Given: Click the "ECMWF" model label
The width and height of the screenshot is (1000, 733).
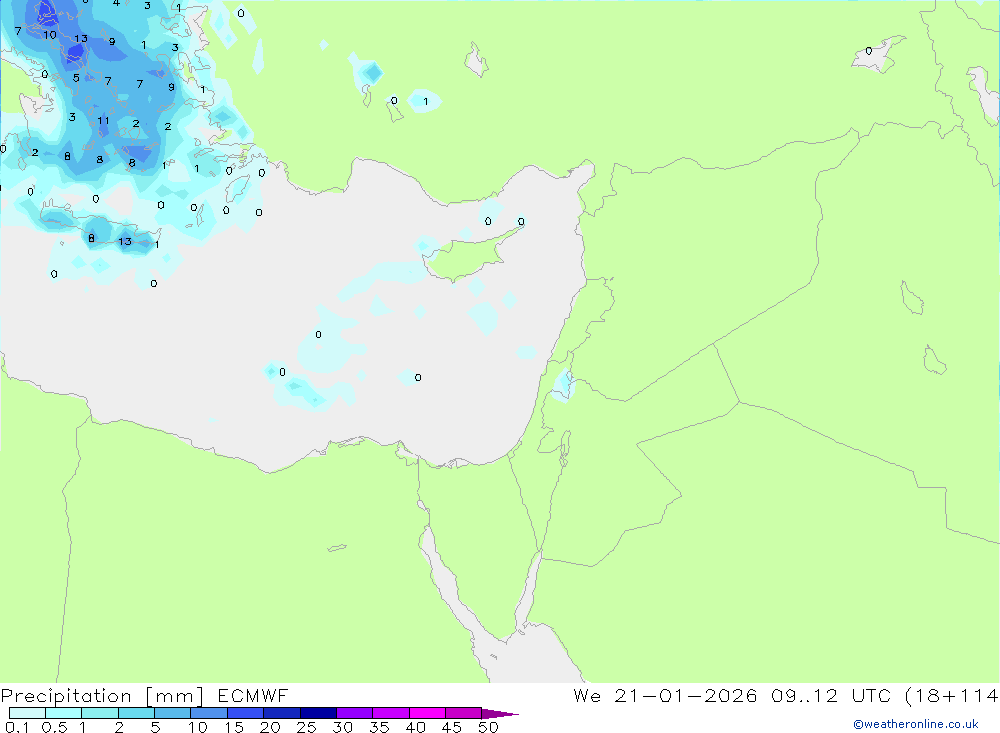Looking at the screenshot, I should (253, 695).
